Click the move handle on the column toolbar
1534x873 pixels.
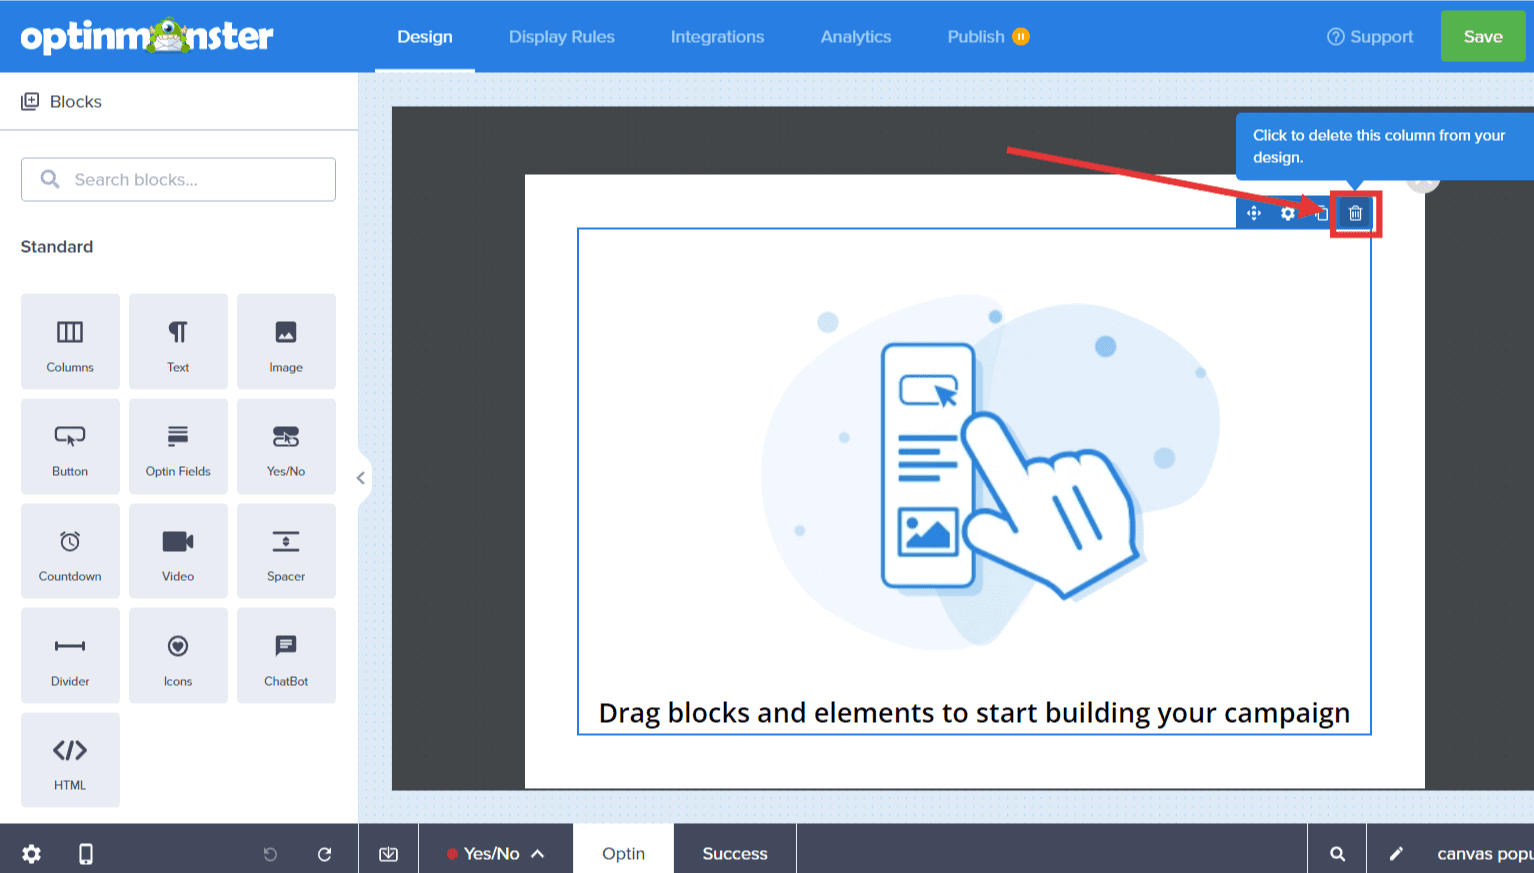[x=1253, y=213]
